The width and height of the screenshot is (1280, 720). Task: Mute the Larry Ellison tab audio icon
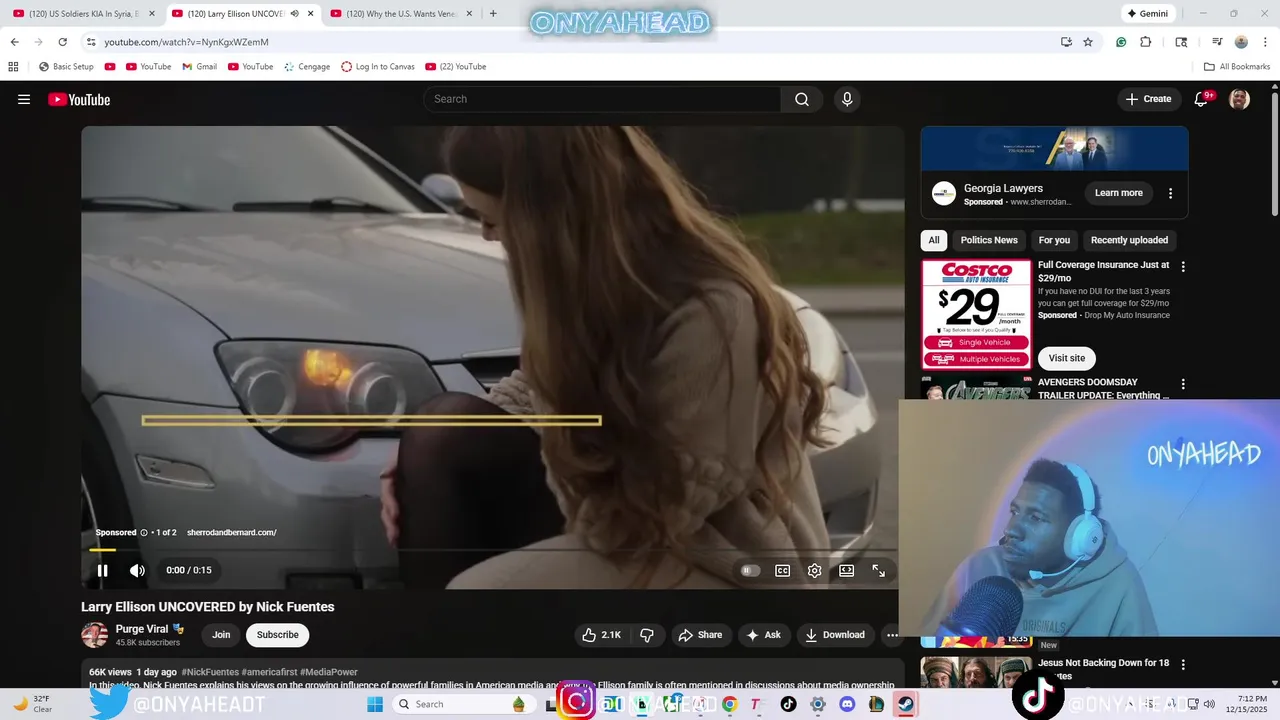click(x=294, y=14)
